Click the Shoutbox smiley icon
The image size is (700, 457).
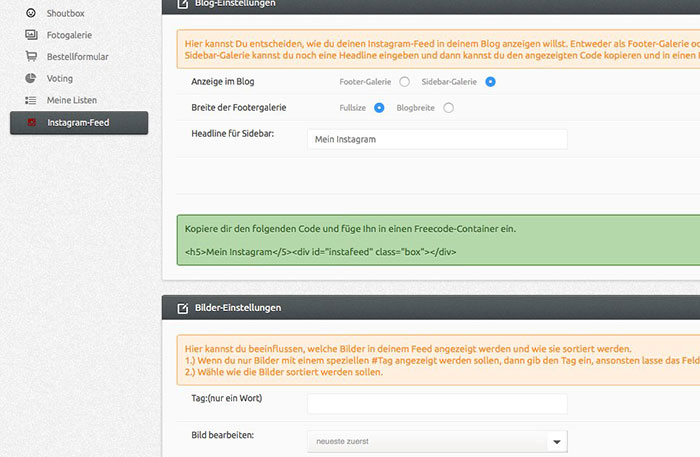(31, 13)
